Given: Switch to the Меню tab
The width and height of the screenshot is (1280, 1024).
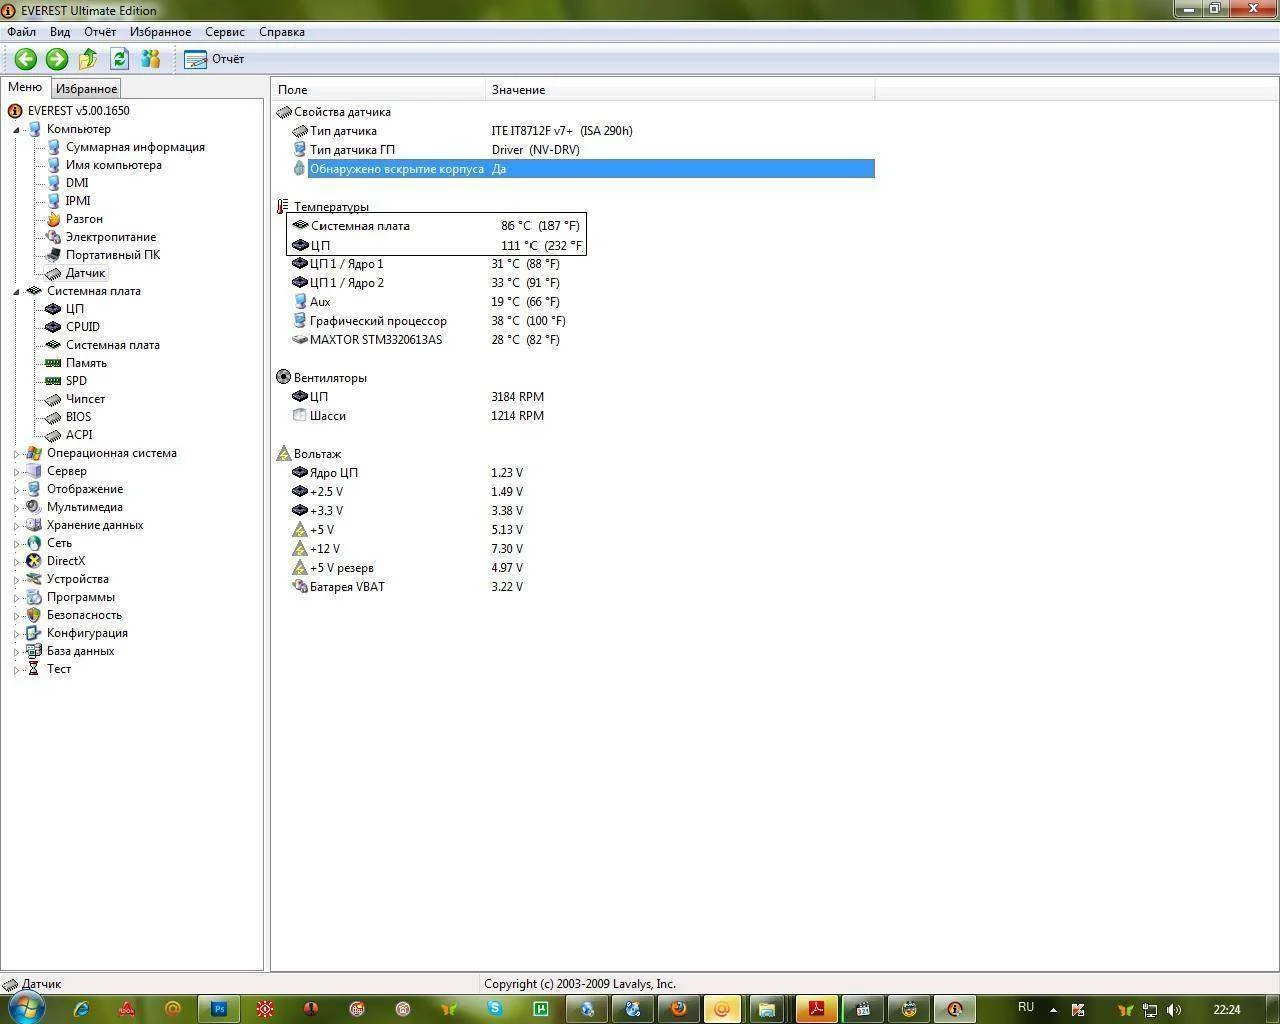Looking at the screenshot, I should pyautogui.click(x=25, y=88).
